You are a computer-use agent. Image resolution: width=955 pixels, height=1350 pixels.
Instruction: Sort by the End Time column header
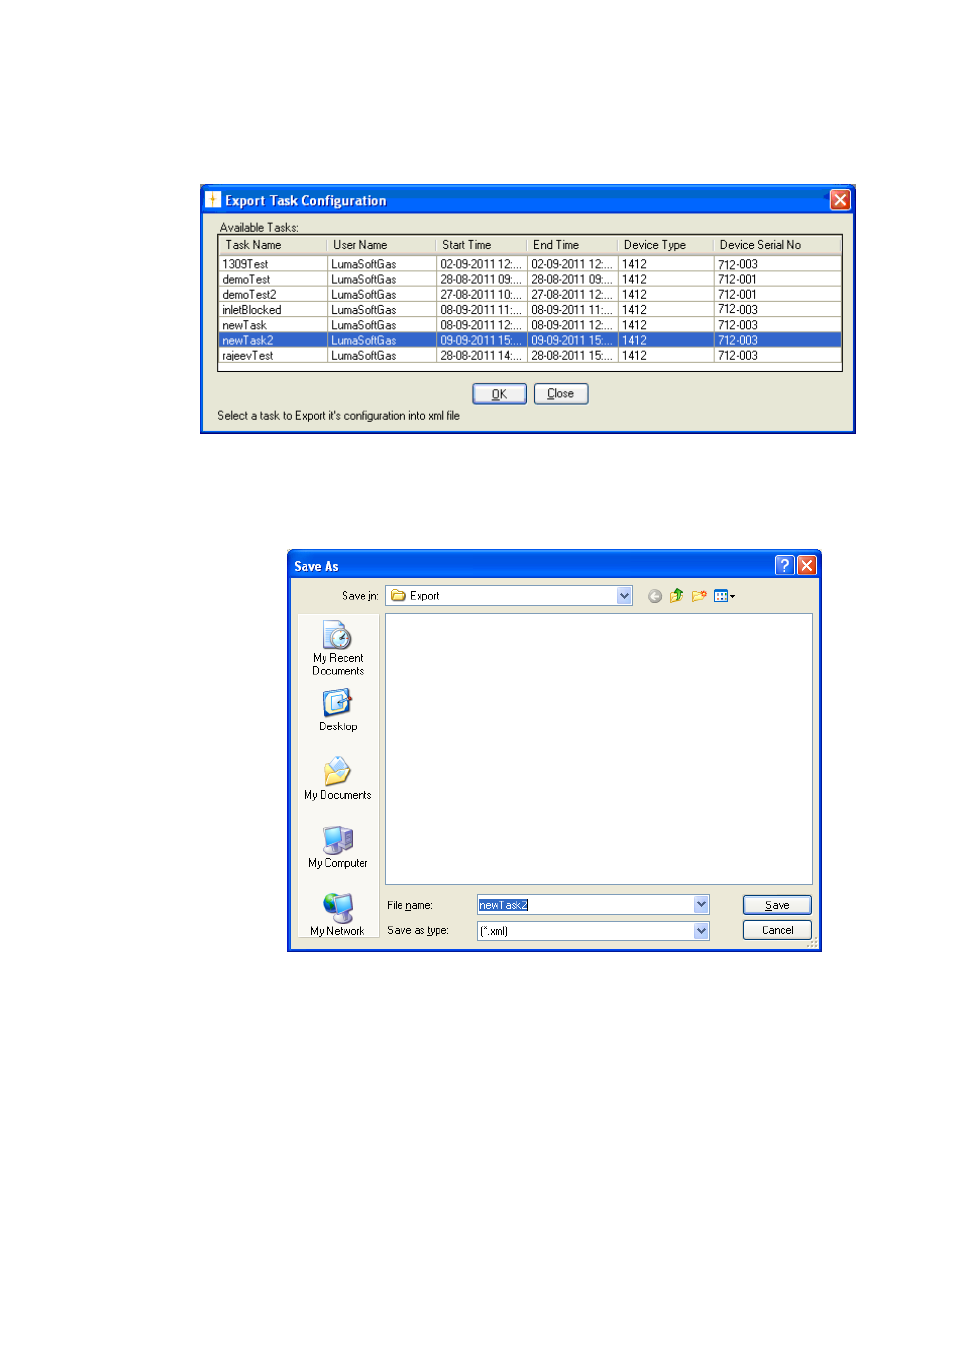(572, 245)
